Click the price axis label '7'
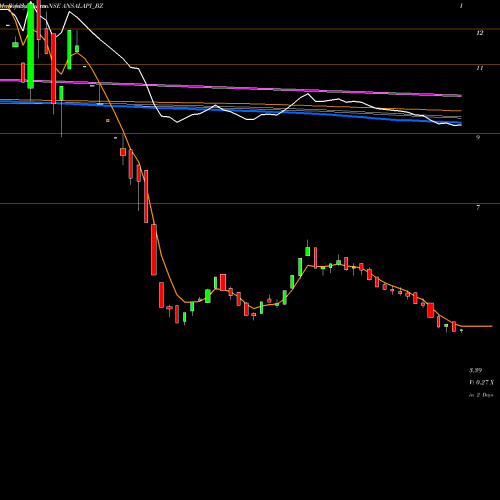Viewport: 500px width, 500px height. pos(478,207)
